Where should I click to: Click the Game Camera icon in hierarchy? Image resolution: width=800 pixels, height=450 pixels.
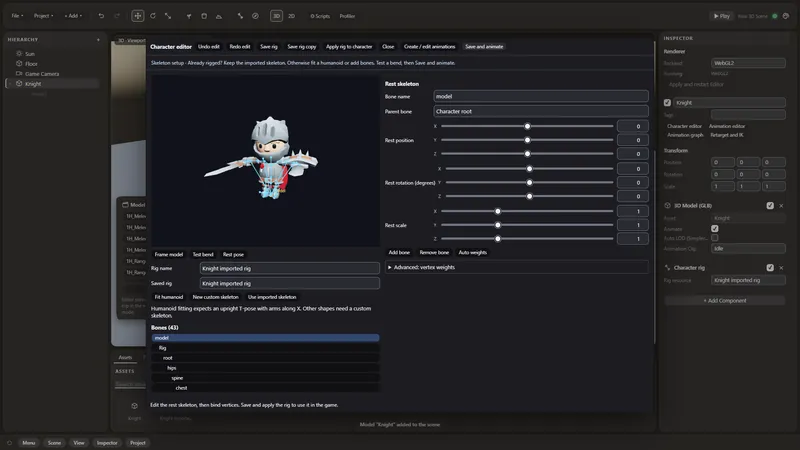click(19, 73)
